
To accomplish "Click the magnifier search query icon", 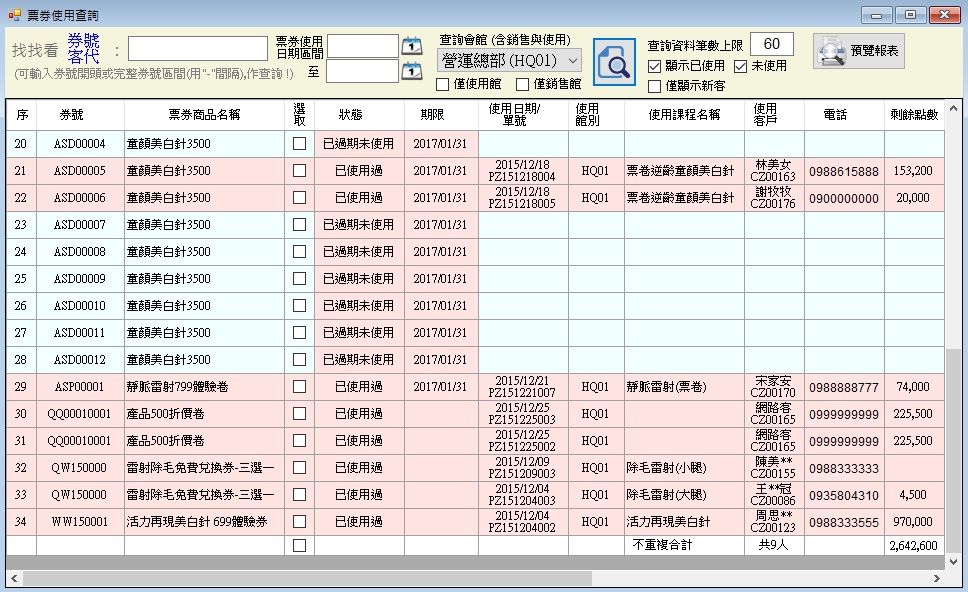I will (x=614, y=62).
